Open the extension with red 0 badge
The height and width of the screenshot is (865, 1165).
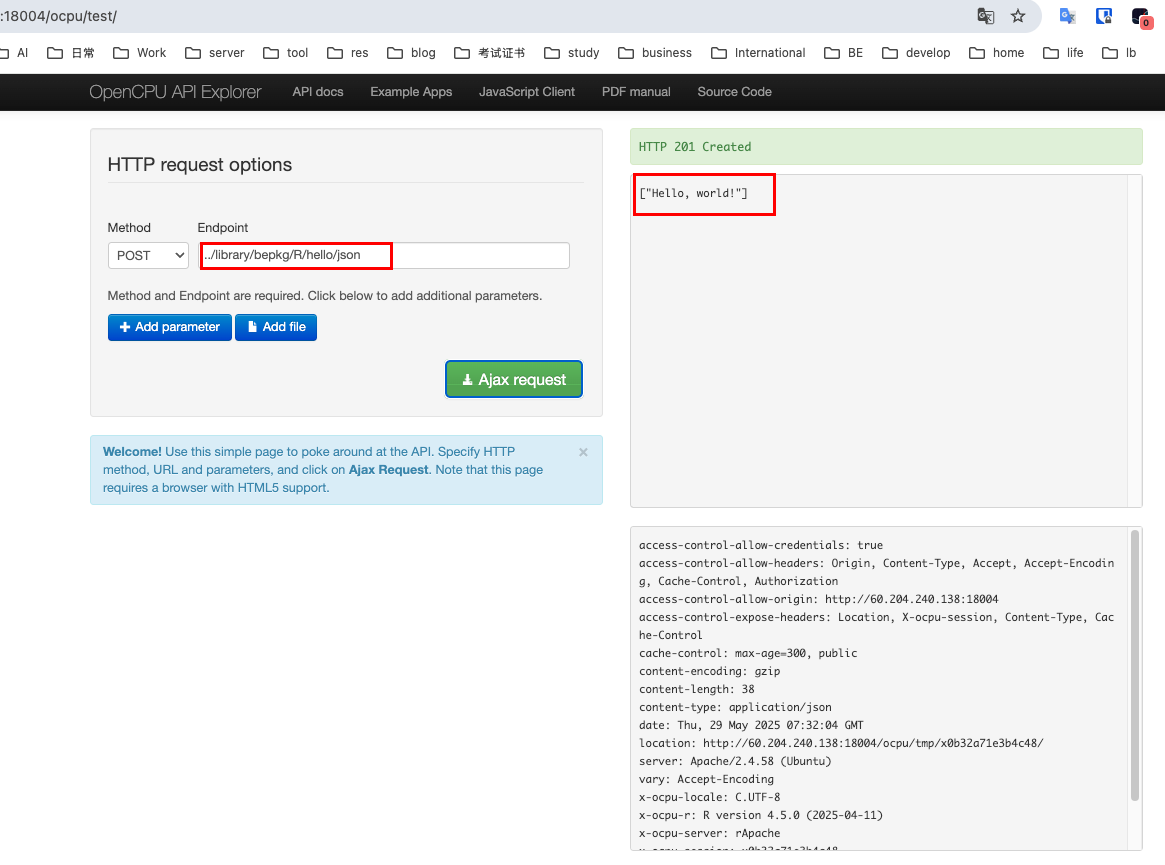[x=1140, y=17]
